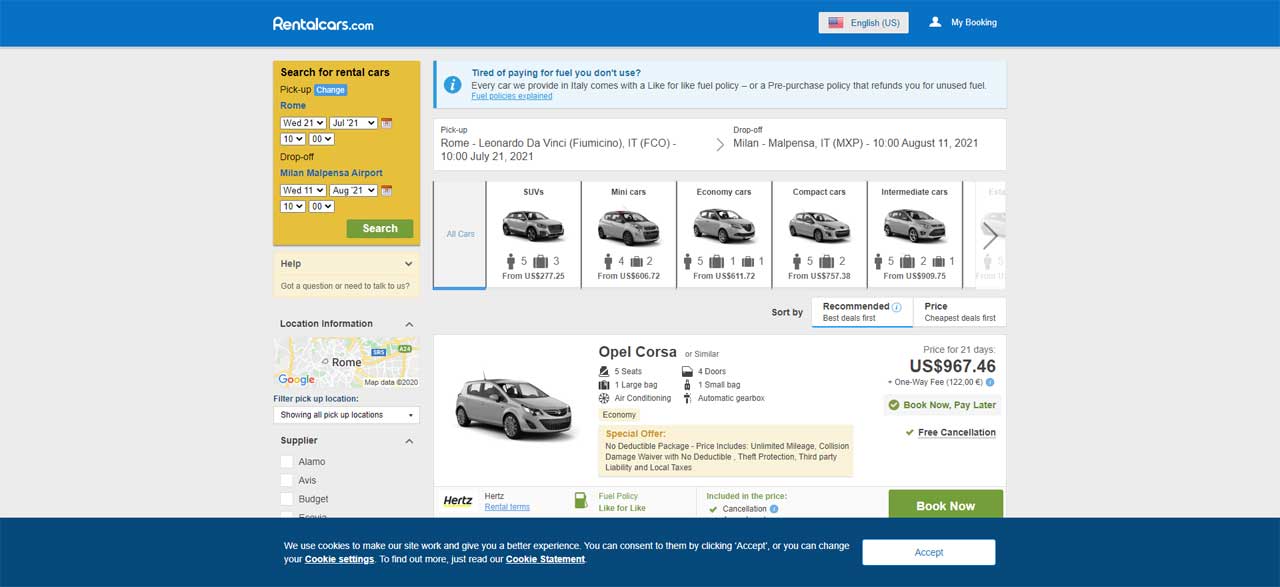
Task: Click Book Now for Opel Corsa
Action: [945, 505]
